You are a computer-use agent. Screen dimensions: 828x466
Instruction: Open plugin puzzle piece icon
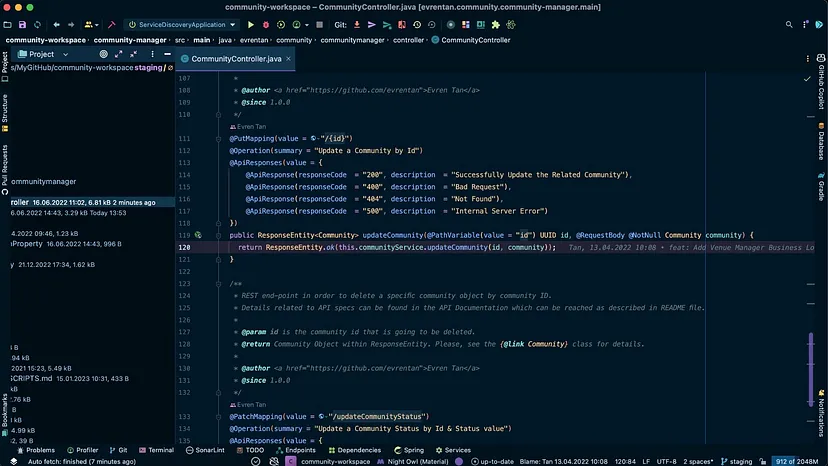tap(495, 25)
